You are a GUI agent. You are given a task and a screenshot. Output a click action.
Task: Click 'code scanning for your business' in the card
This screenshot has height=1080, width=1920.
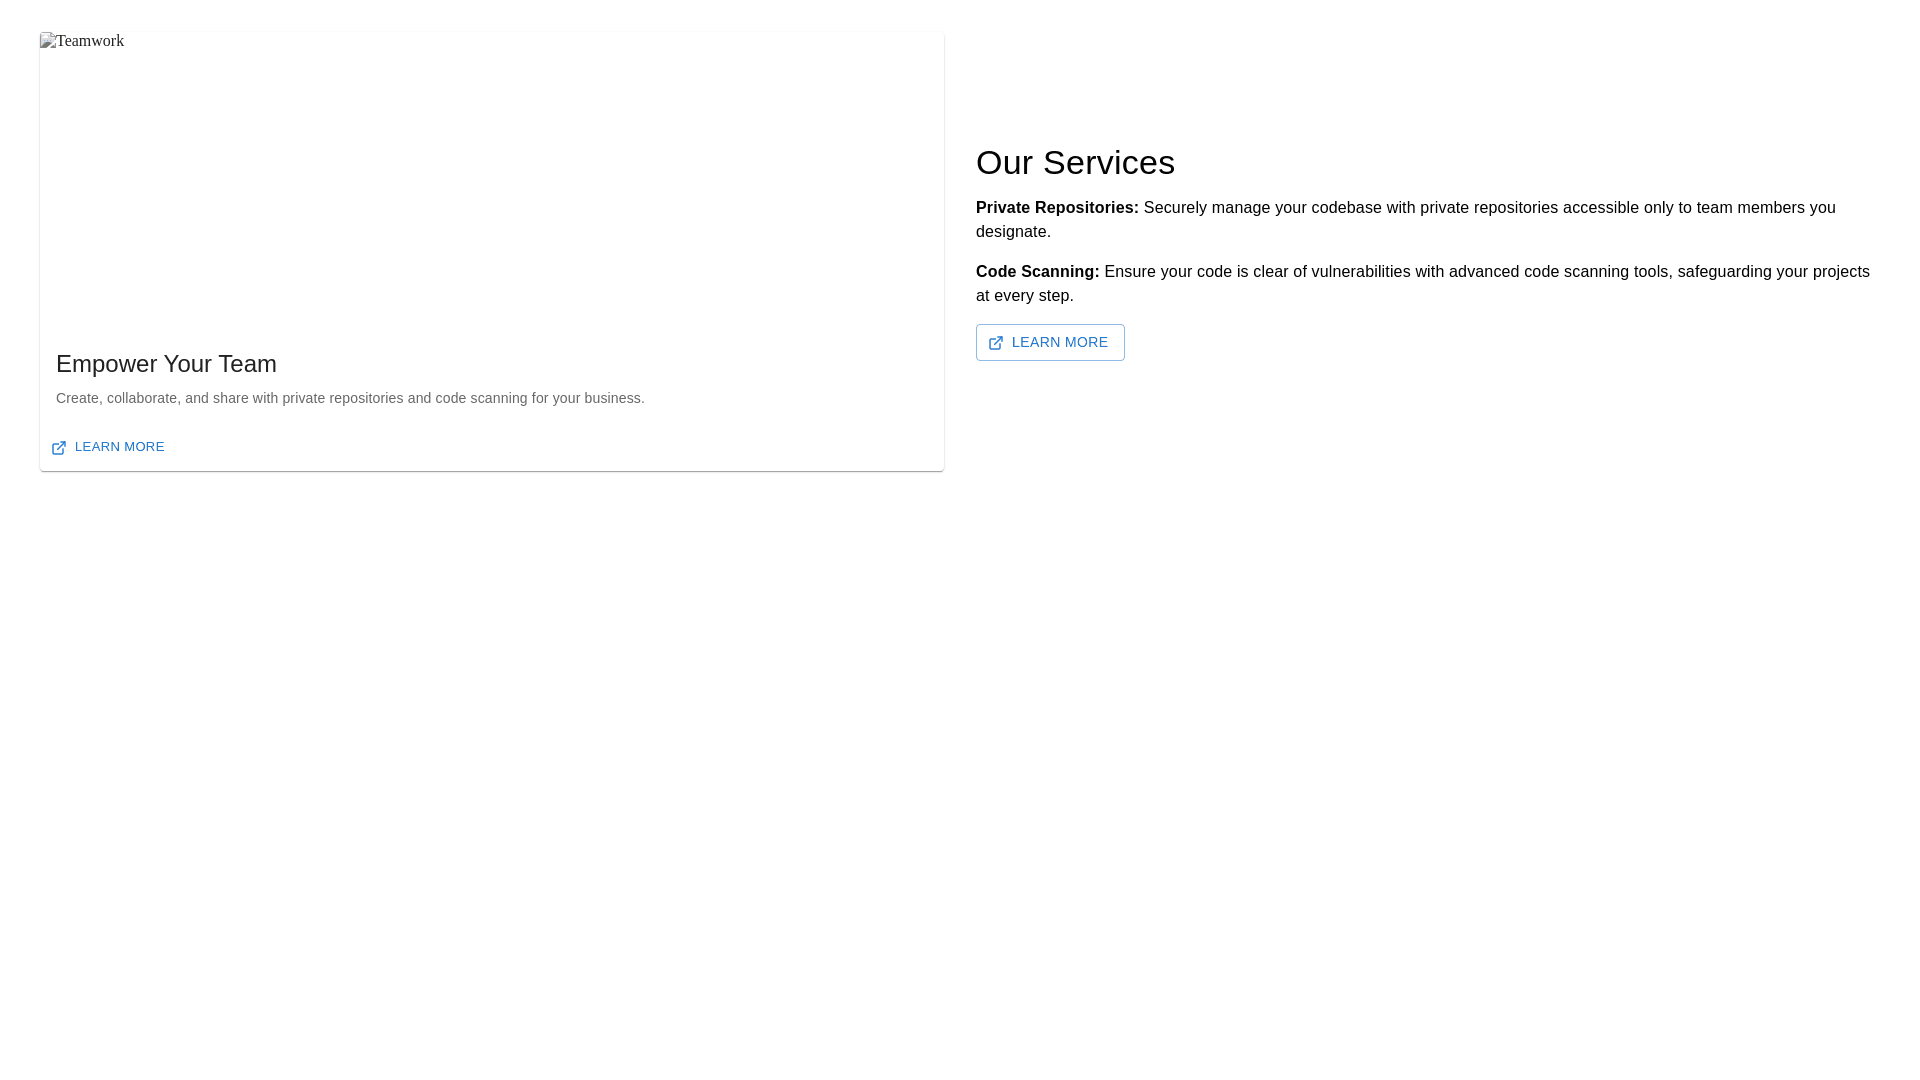538,398
